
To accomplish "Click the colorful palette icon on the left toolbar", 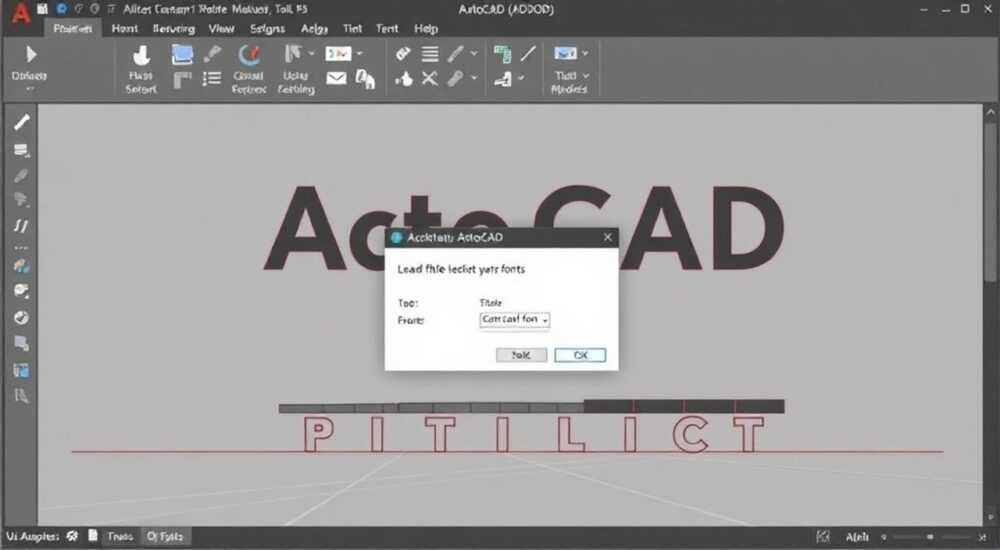I will (21, 265).
